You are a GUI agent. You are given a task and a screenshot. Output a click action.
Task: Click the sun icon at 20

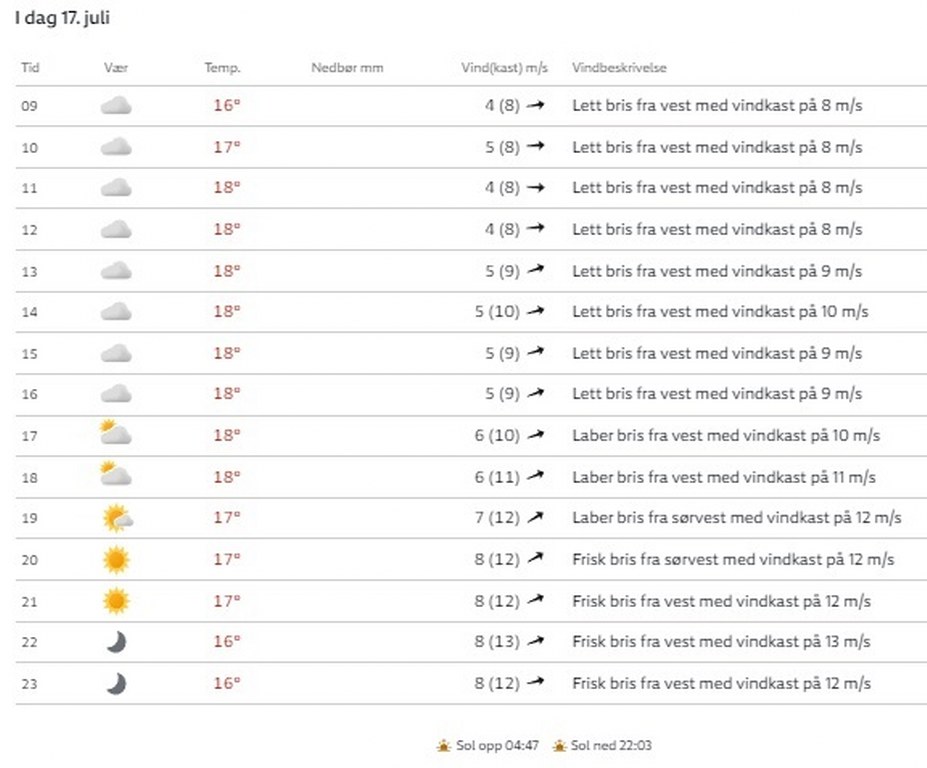pos(116,559)
